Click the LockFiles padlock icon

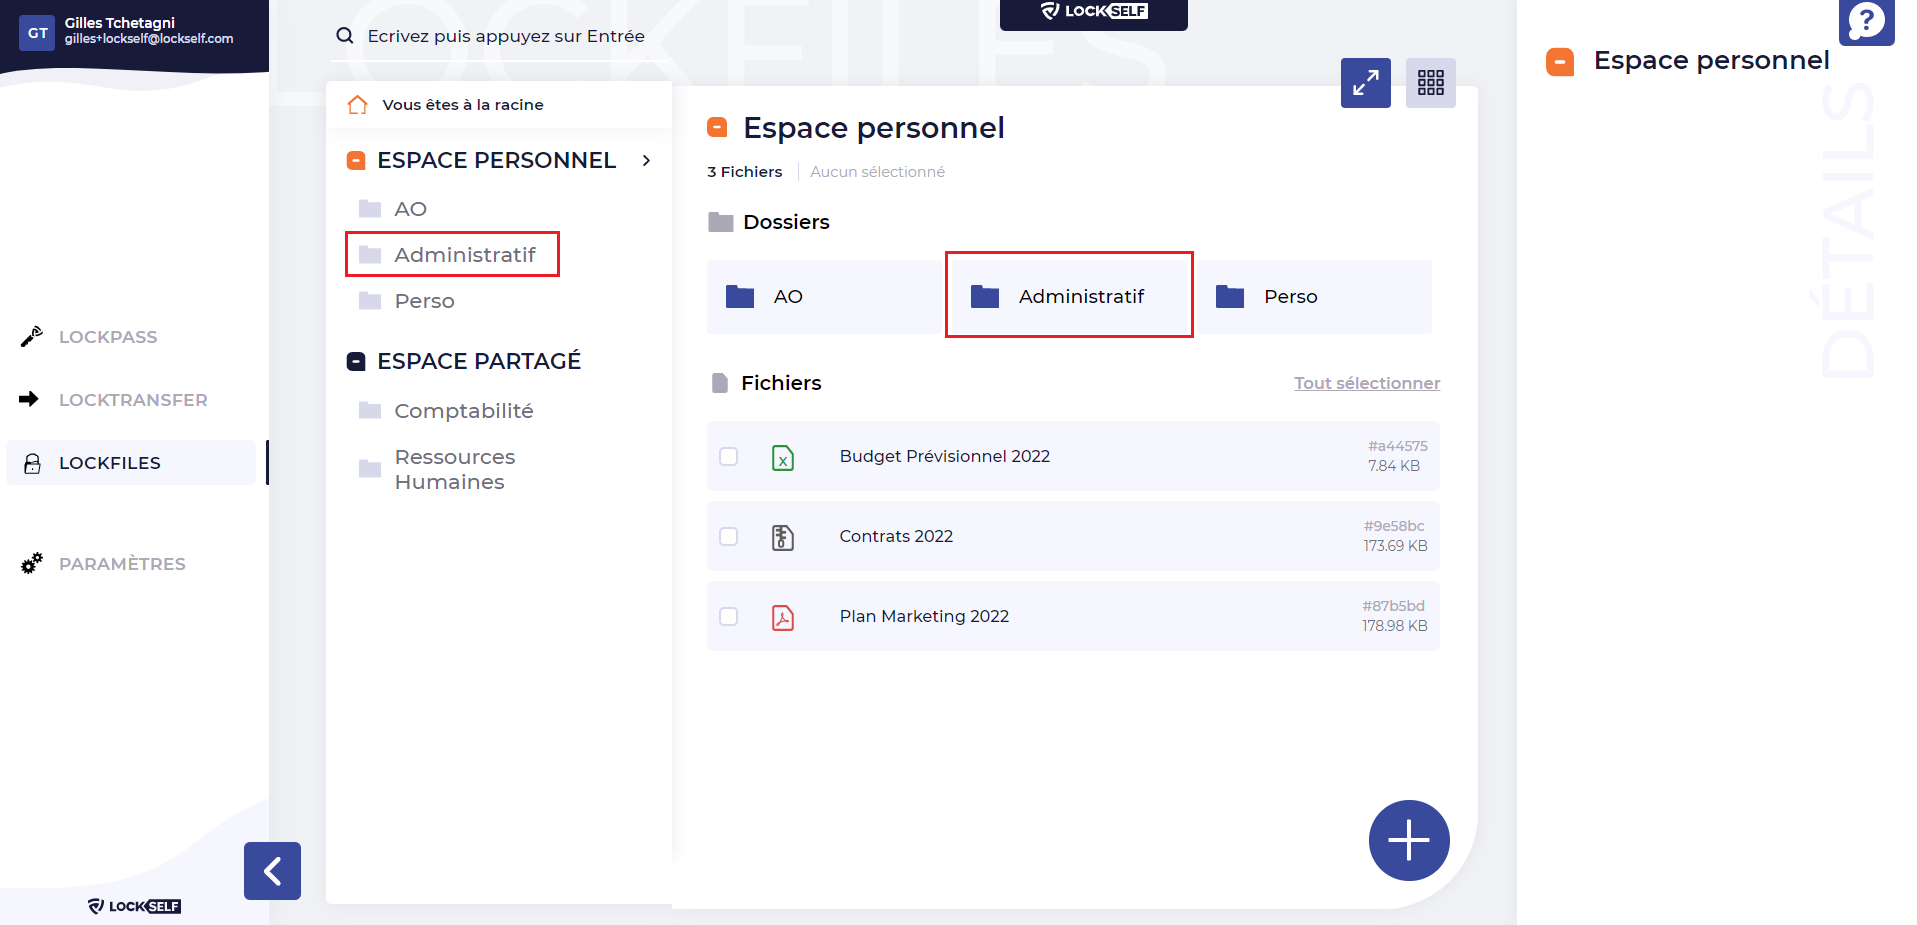tap(32, 463)
